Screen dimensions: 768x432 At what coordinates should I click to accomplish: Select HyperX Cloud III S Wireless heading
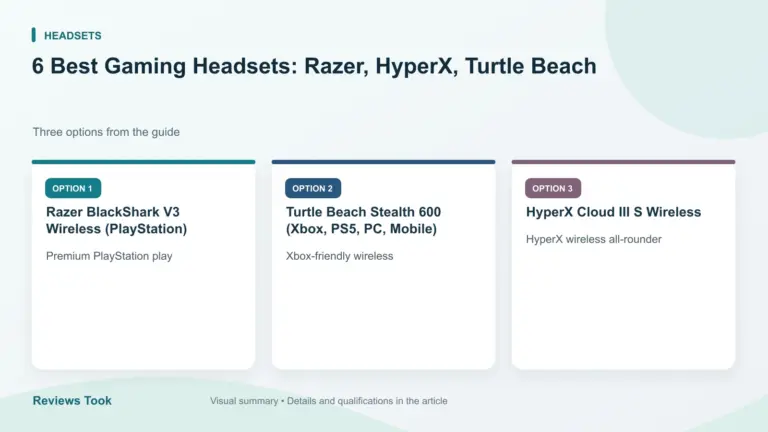click(613, 212)
